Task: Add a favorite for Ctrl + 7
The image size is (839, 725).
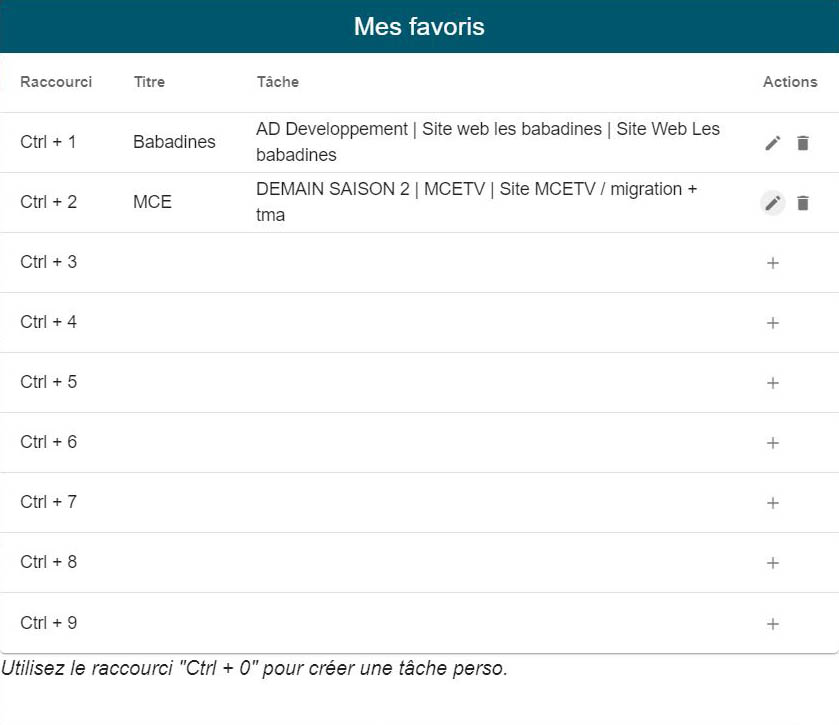Action: pyautogui.click(x=772, y=503)
